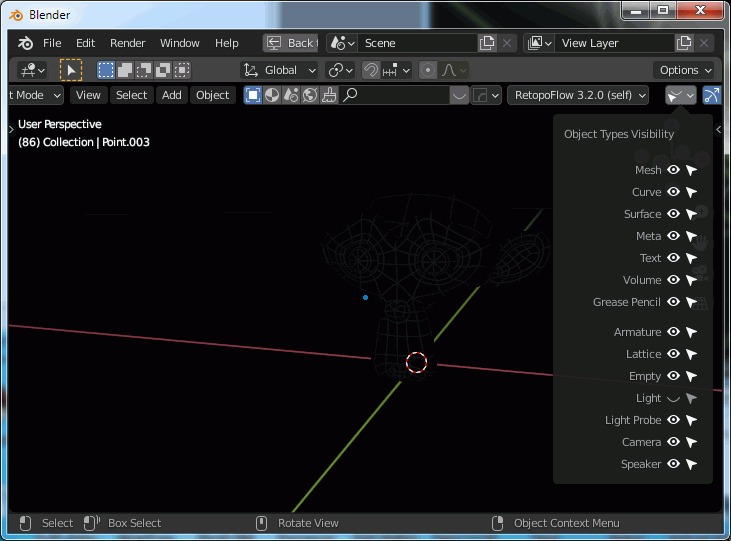
Task: Toggle Empty visibility eye
Action: [x=673, y=376]
